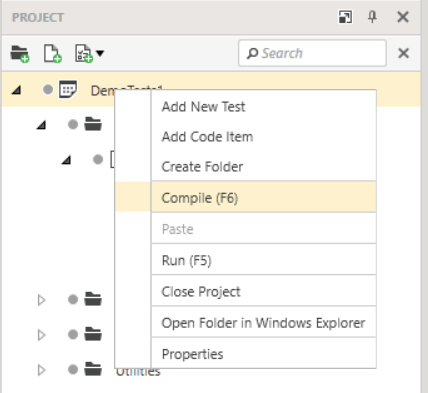Screen dimensions: 428x393
Task: Collapse the third-level expanded tree node
Action: 66,160
